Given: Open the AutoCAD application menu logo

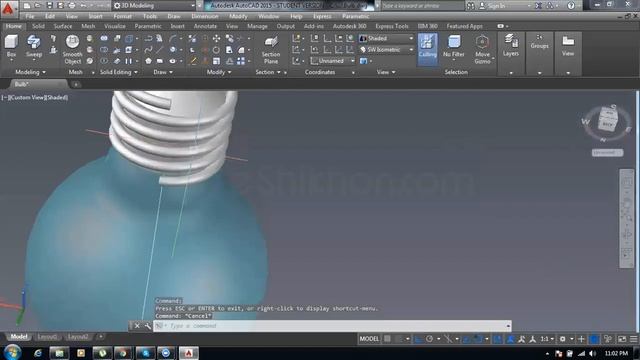Looking at the screenshot, I should (9, 8).
